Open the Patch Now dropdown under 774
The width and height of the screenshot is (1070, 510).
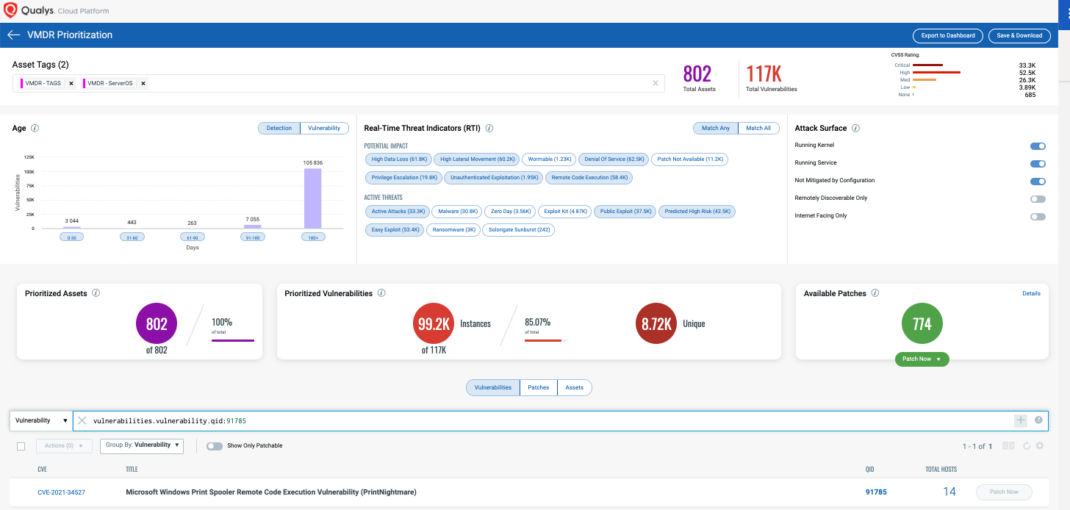coord(922,359)
